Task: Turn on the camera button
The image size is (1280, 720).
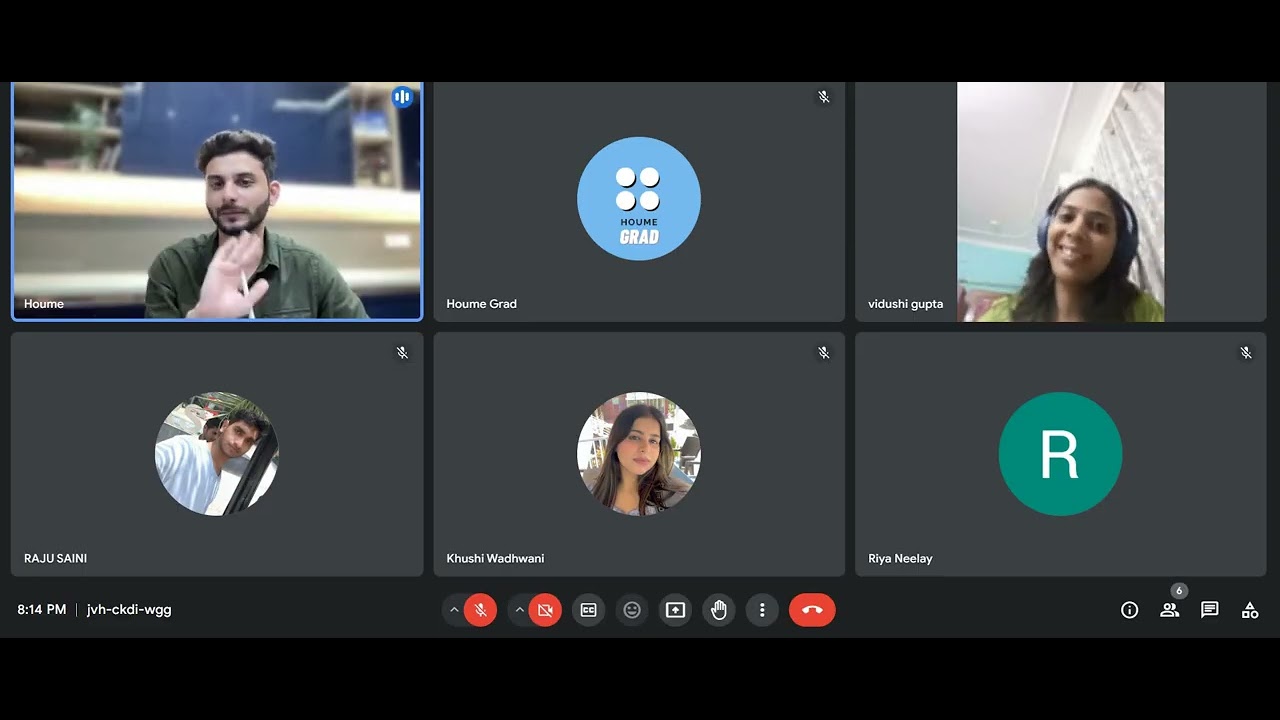Action: [545, 610]
